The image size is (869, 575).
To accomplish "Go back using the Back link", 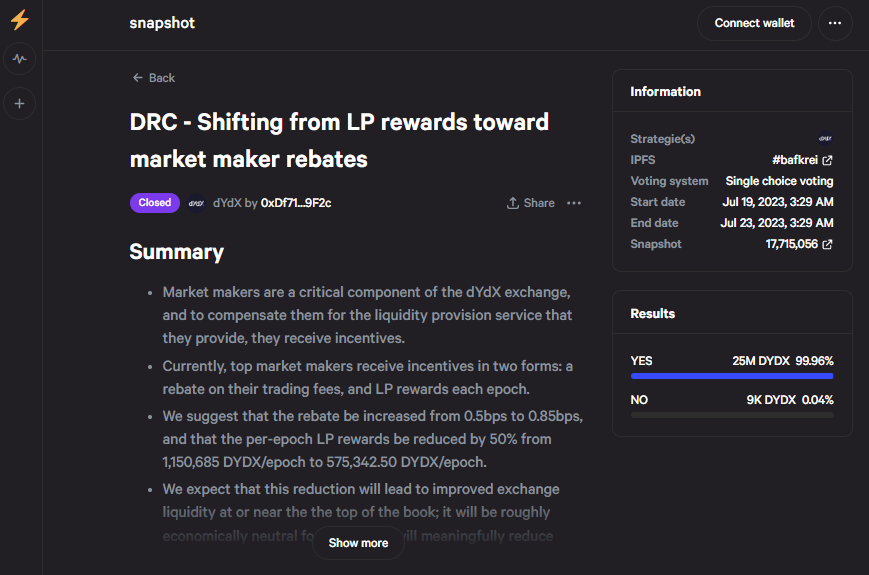I will [154, 78].
